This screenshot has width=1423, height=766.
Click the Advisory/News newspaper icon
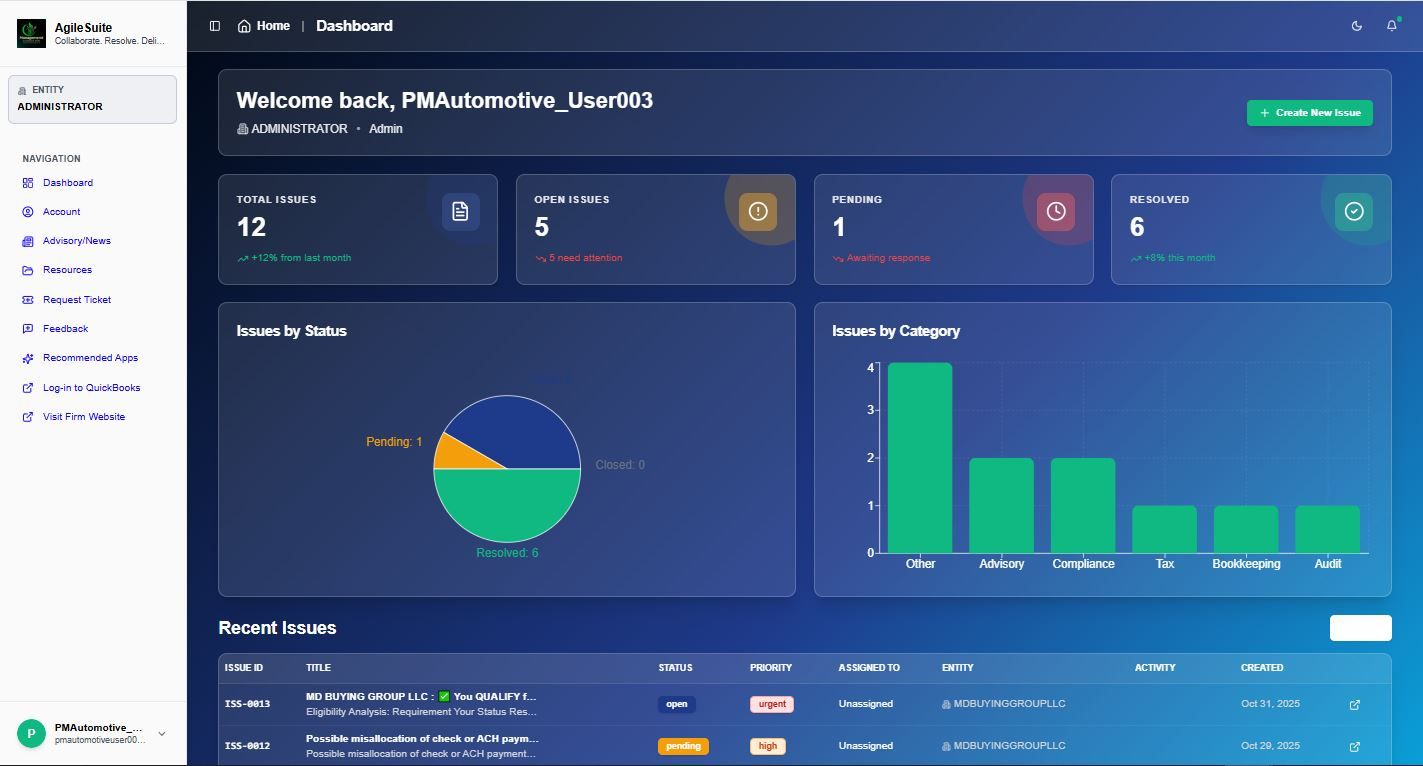[x=28, y=241]
